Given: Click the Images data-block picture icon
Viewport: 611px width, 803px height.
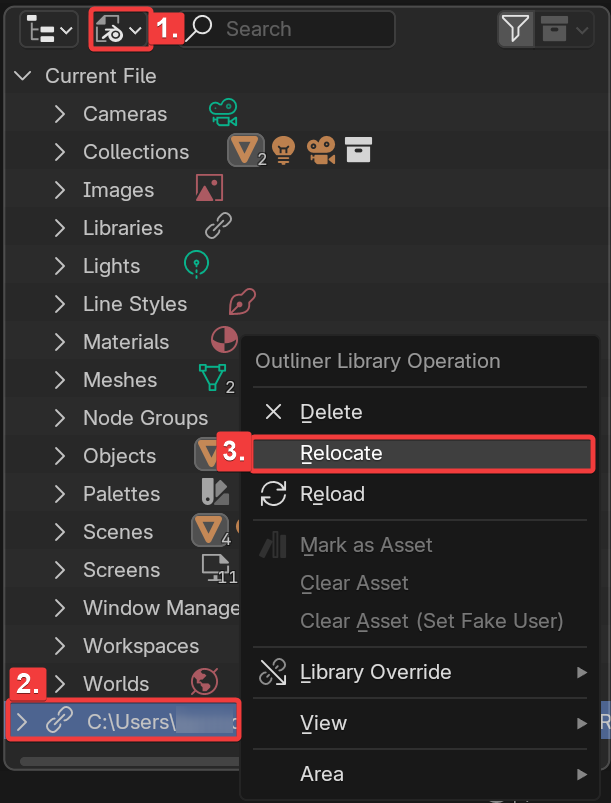Looking at the screenshot, I should click(209, 189).
